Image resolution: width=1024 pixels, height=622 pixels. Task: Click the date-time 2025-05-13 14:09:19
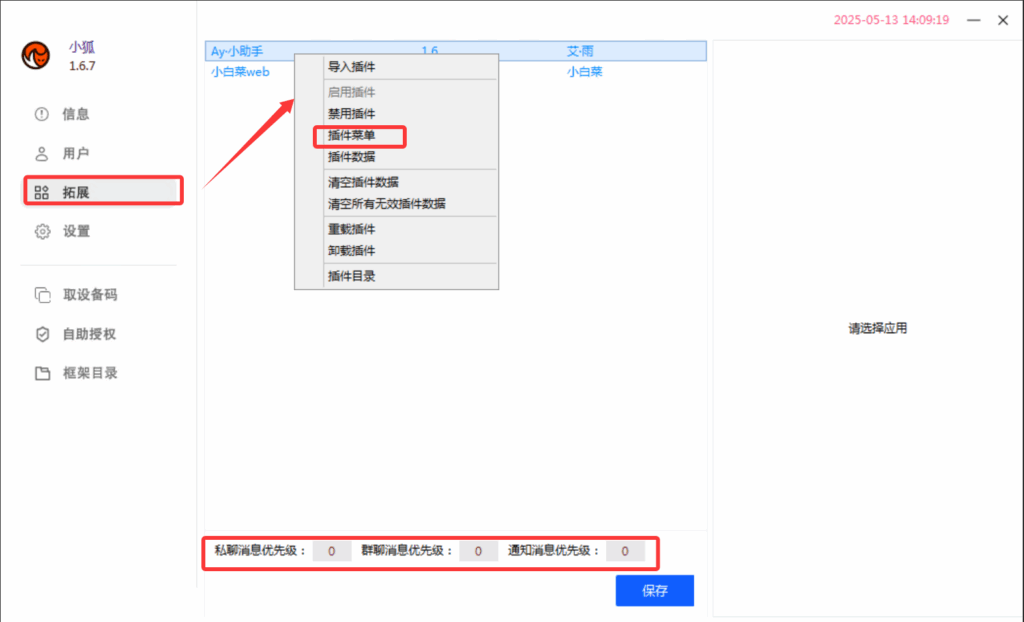(x=891, y=20)
